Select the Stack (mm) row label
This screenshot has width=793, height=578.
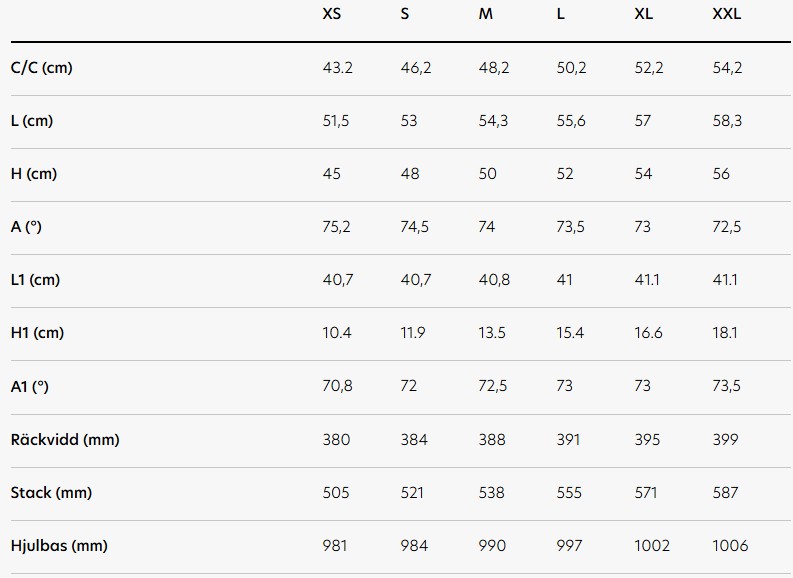[x=51, y=493]
